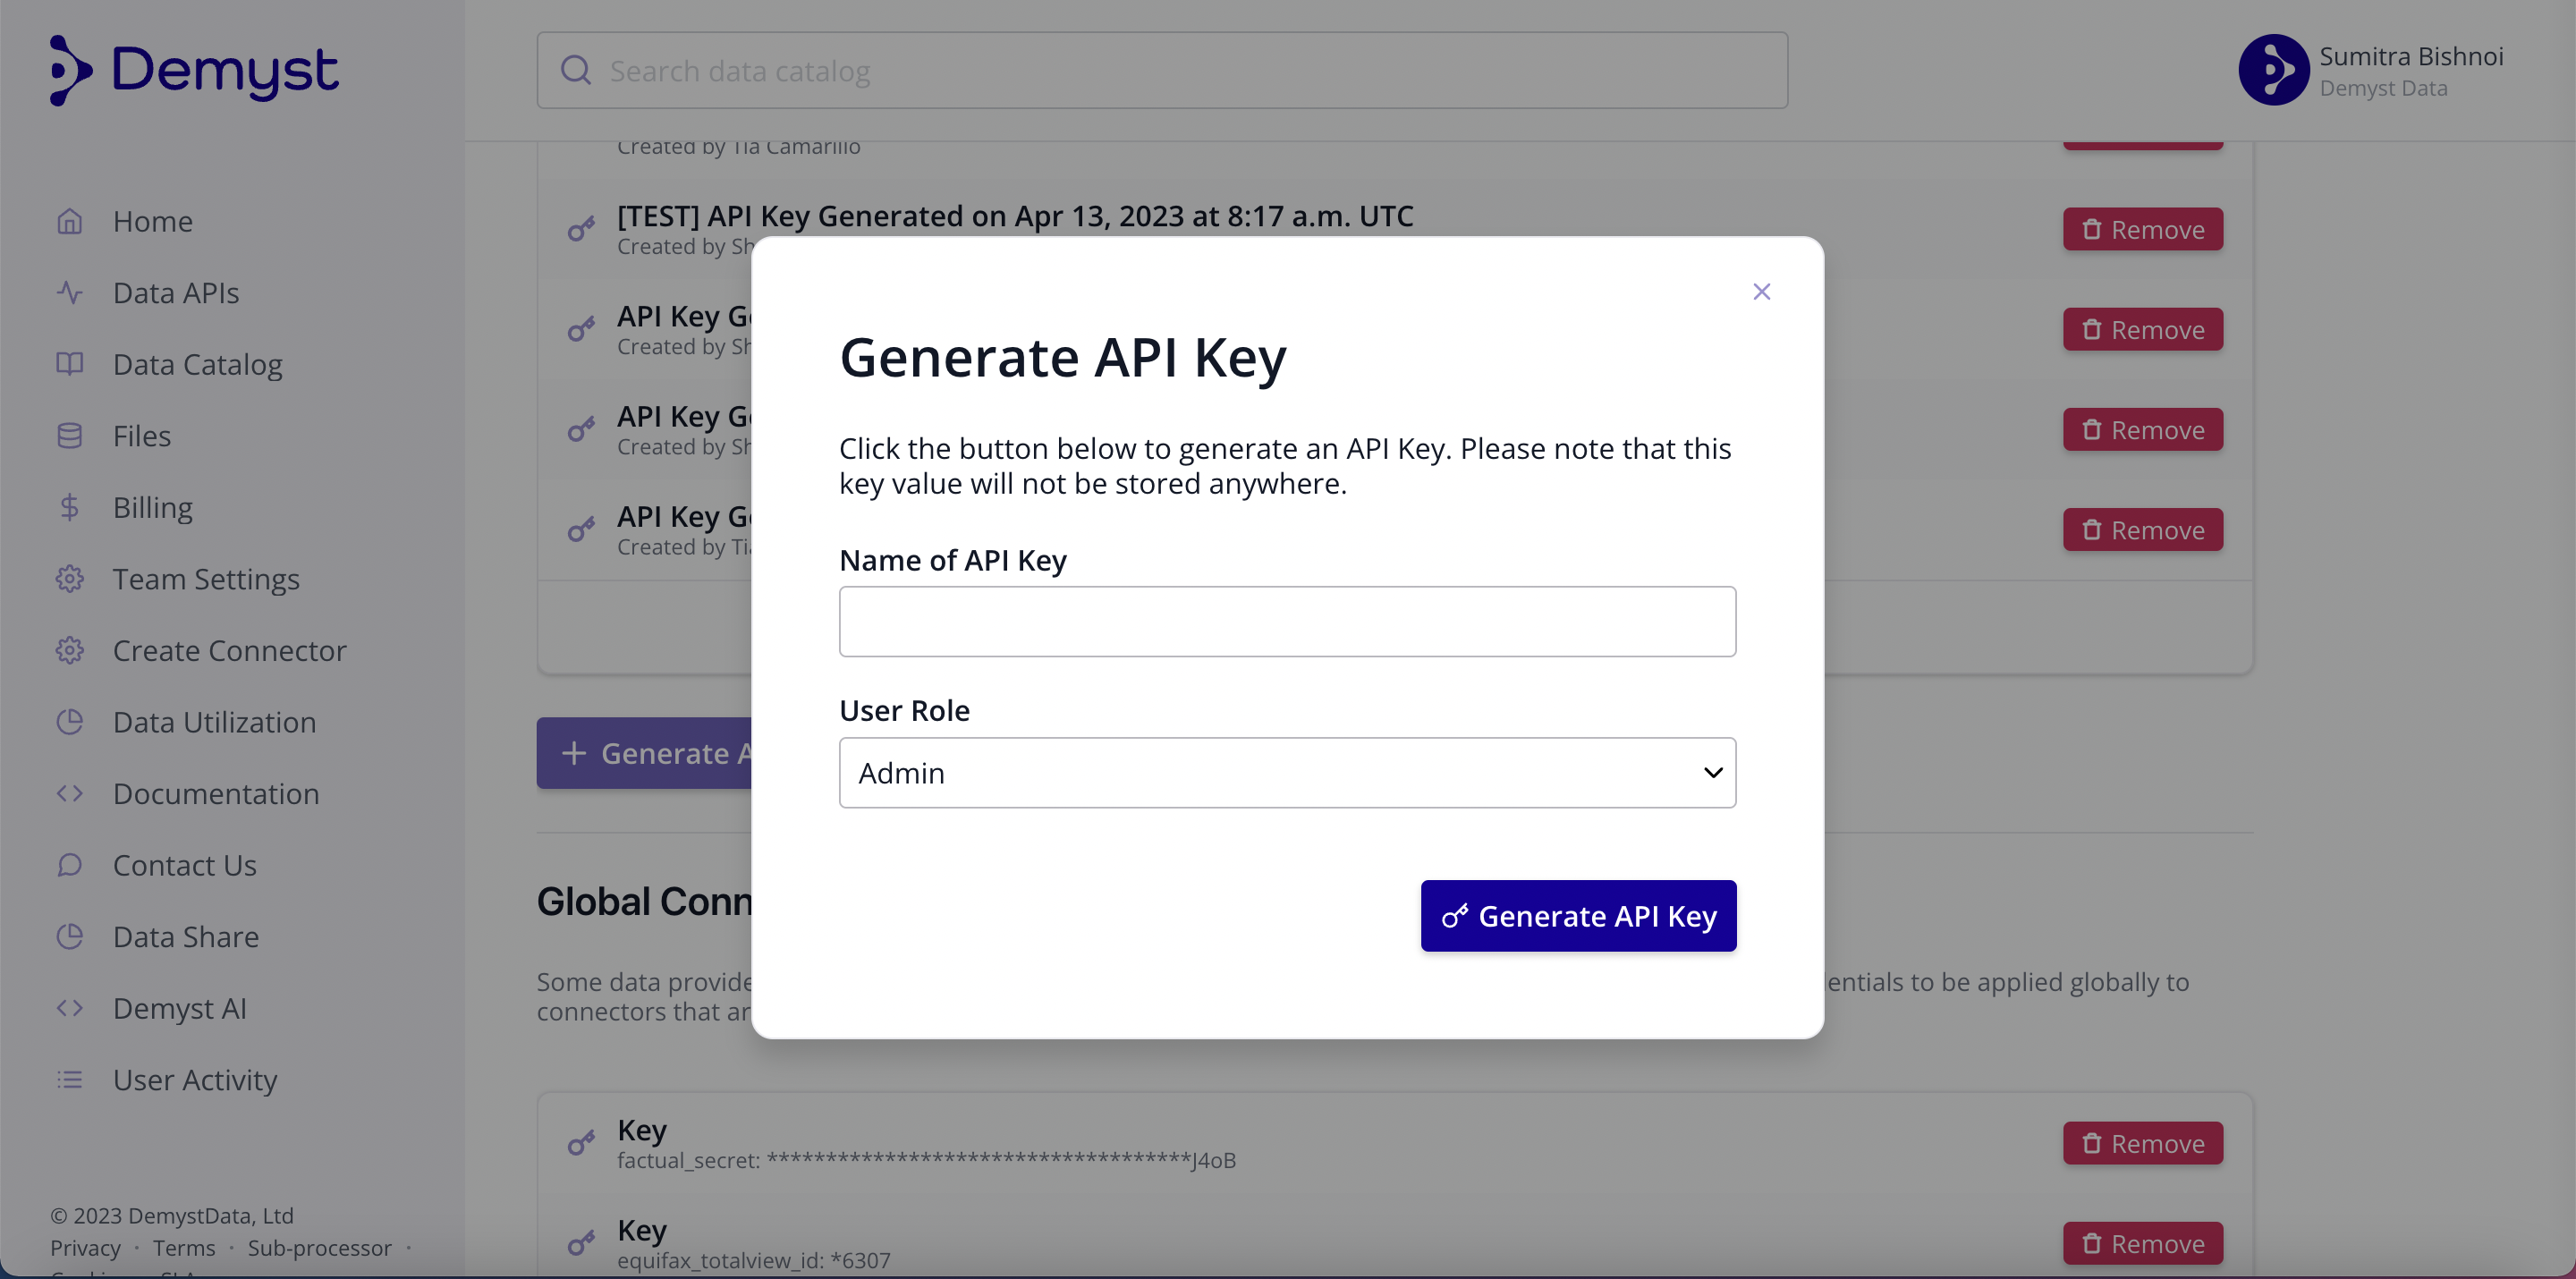Open the Terms footer link
The height and width of the screenshot is (1279, 2576).
pyautogui.click(x=184, y=1248)
